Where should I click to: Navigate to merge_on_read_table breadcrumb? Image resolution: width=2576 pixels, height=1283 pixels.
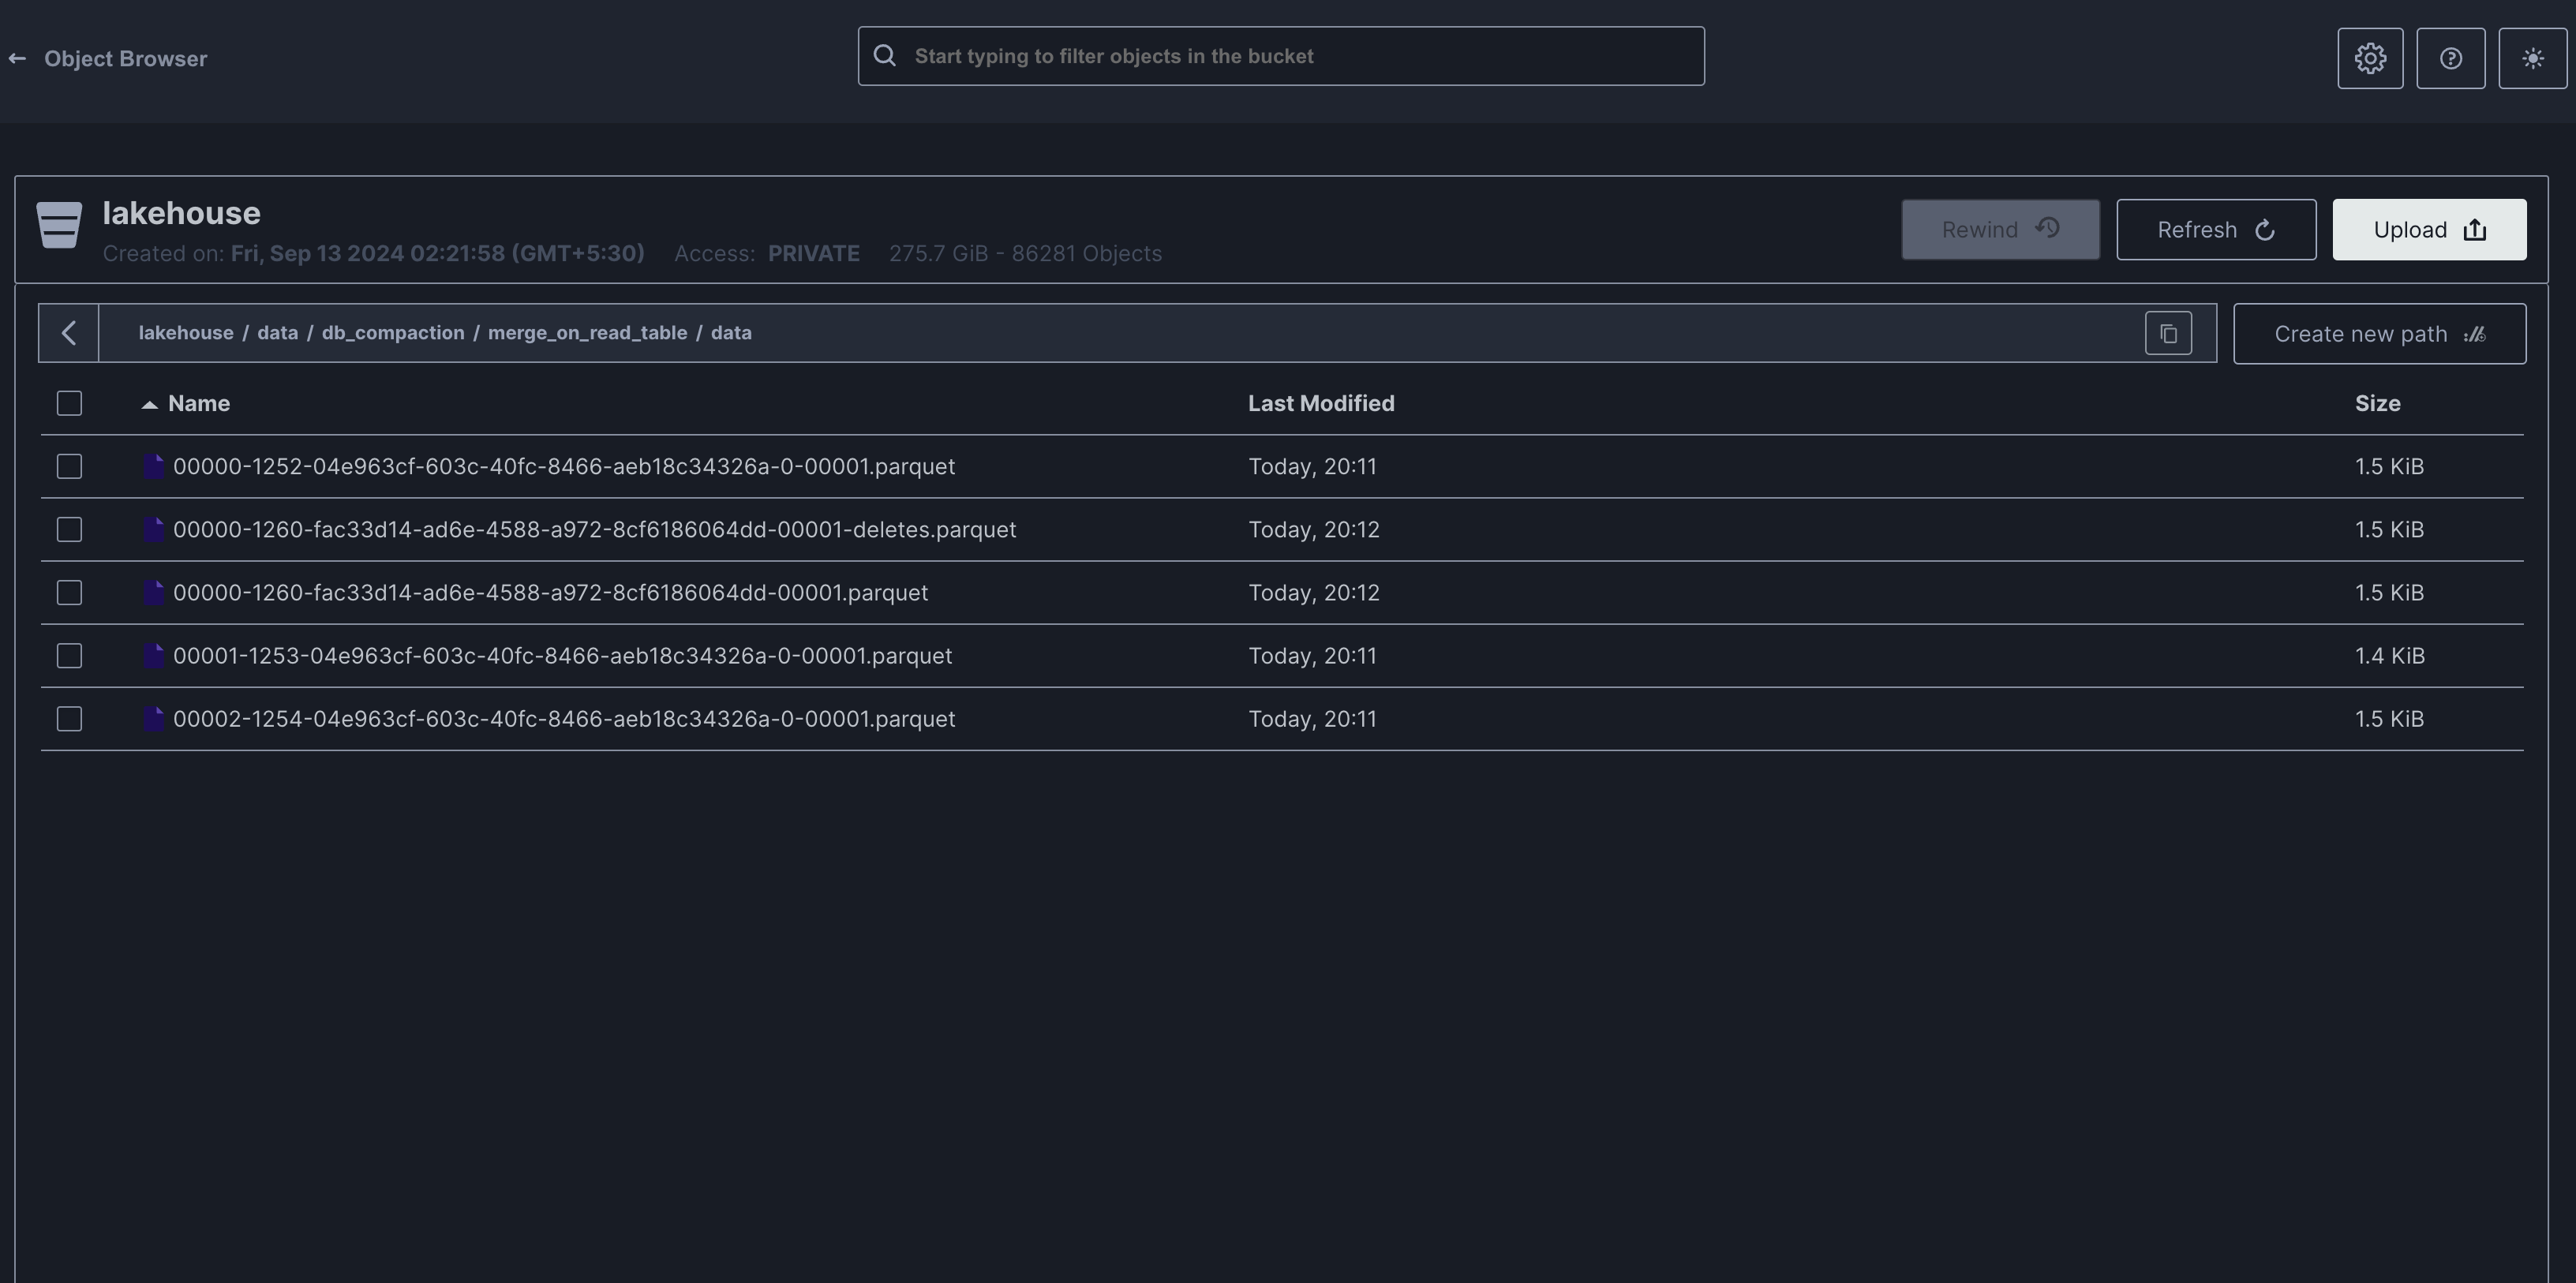click(587, 332)
